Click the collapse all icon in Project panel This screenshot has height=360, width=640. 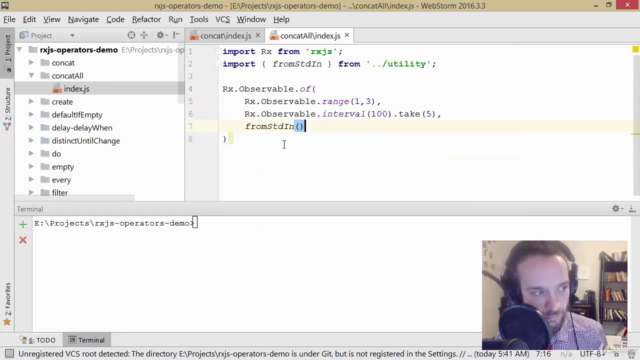pyautogui.click(x=144, y=36)
